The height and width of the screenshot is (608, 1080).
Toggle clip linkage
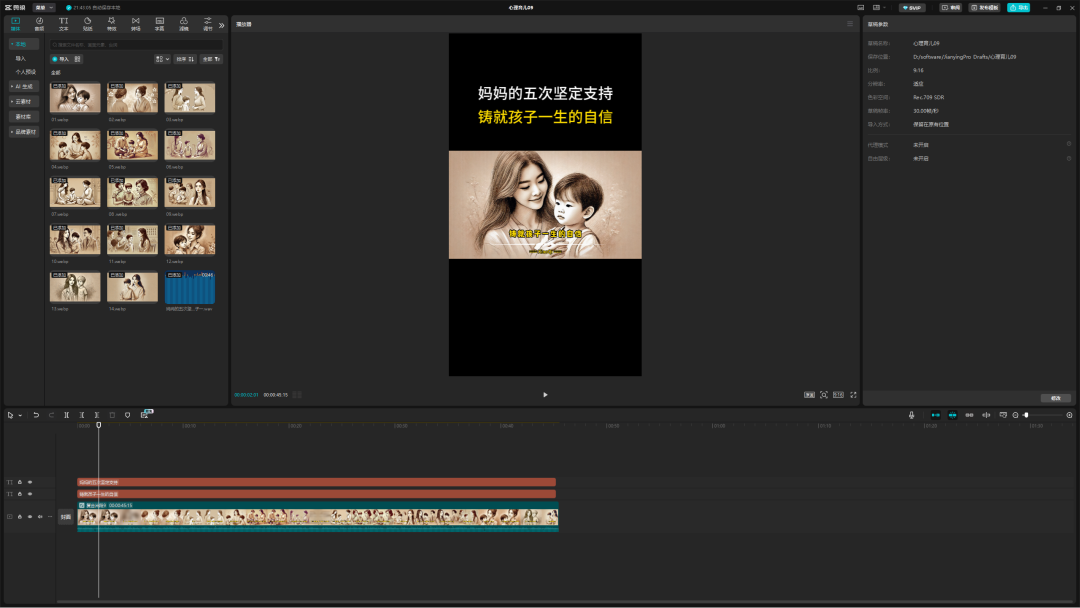(x=969, y=415)
